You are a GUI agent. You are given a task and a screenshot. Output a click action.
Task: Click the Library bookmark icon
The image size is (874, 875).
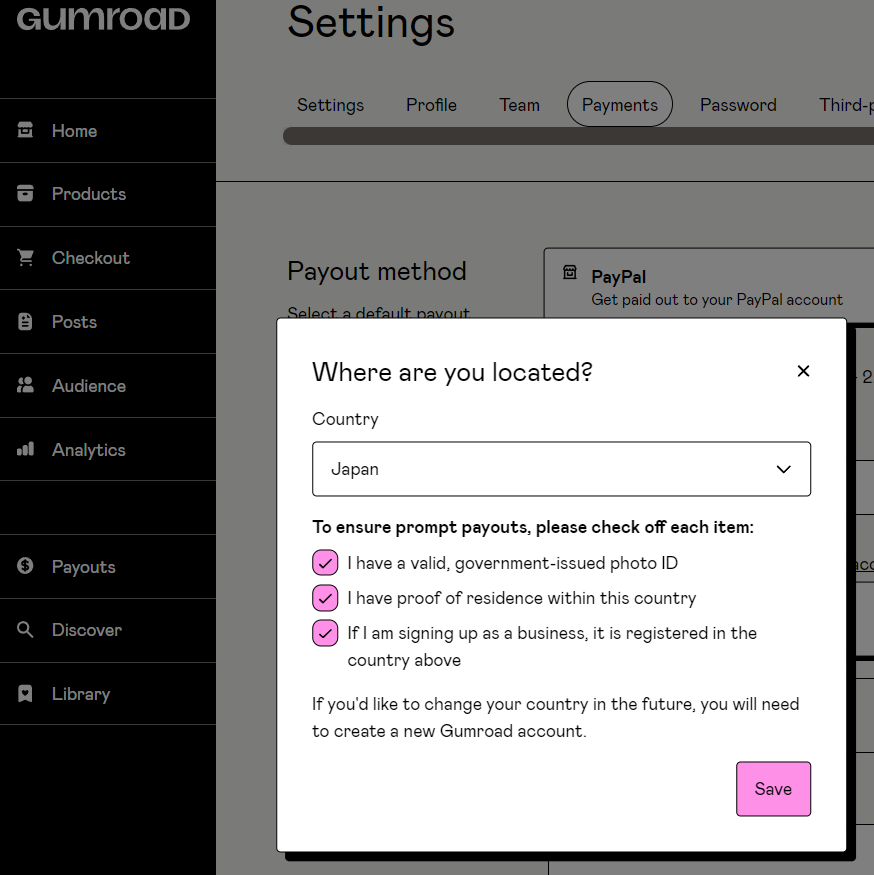(x=26, y=694)
